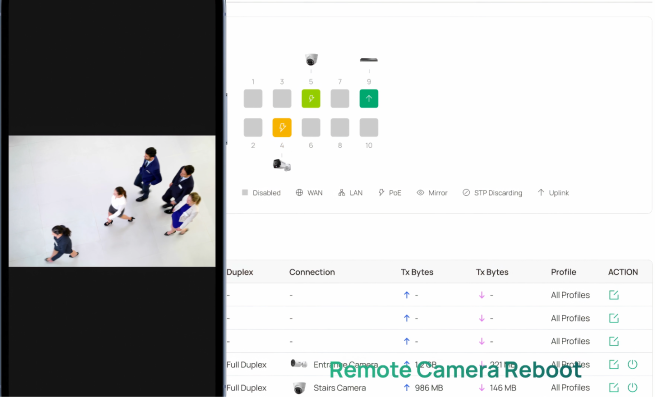Image resolution: width=655 pixels, height=400 pixels.
Task: Open the overhead camera feed preview
Action: click(112, 201)
